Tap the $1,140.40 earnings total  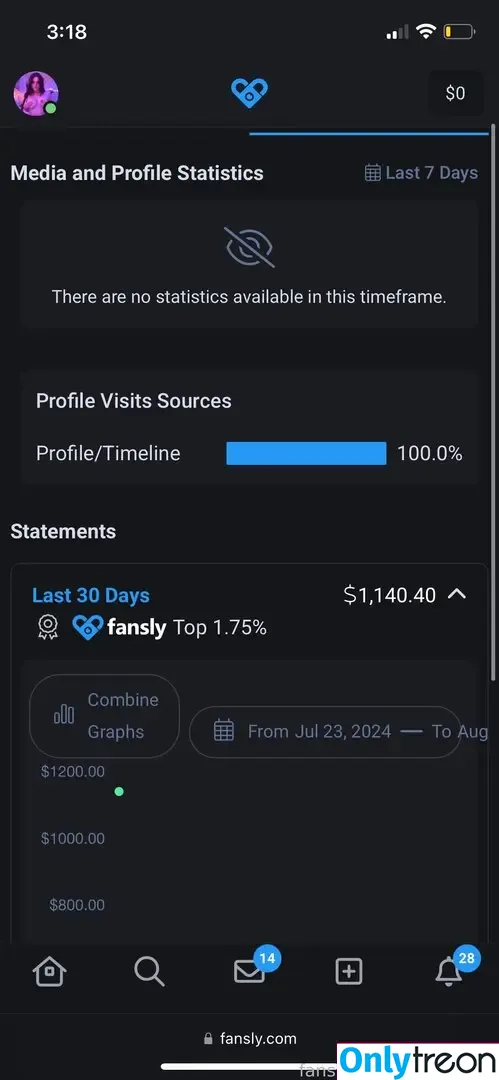[389, 595]
